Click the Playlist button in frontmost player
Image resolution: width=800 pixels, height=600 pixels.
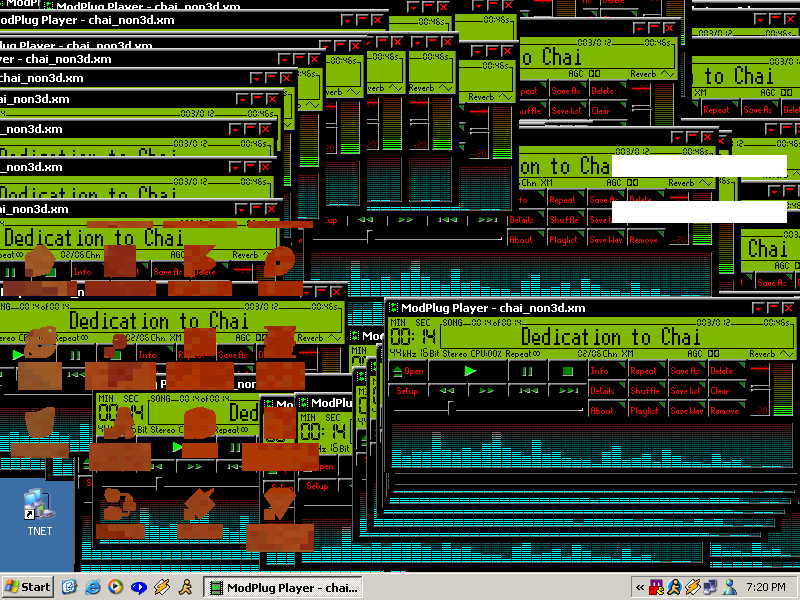(646, 410)
